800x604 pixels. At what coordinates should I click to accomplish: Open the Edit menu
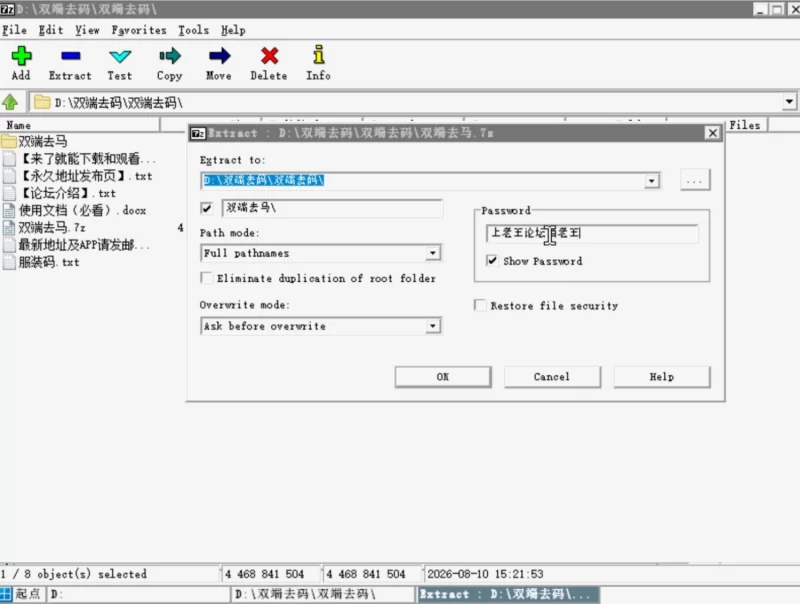tap(51, 30)
